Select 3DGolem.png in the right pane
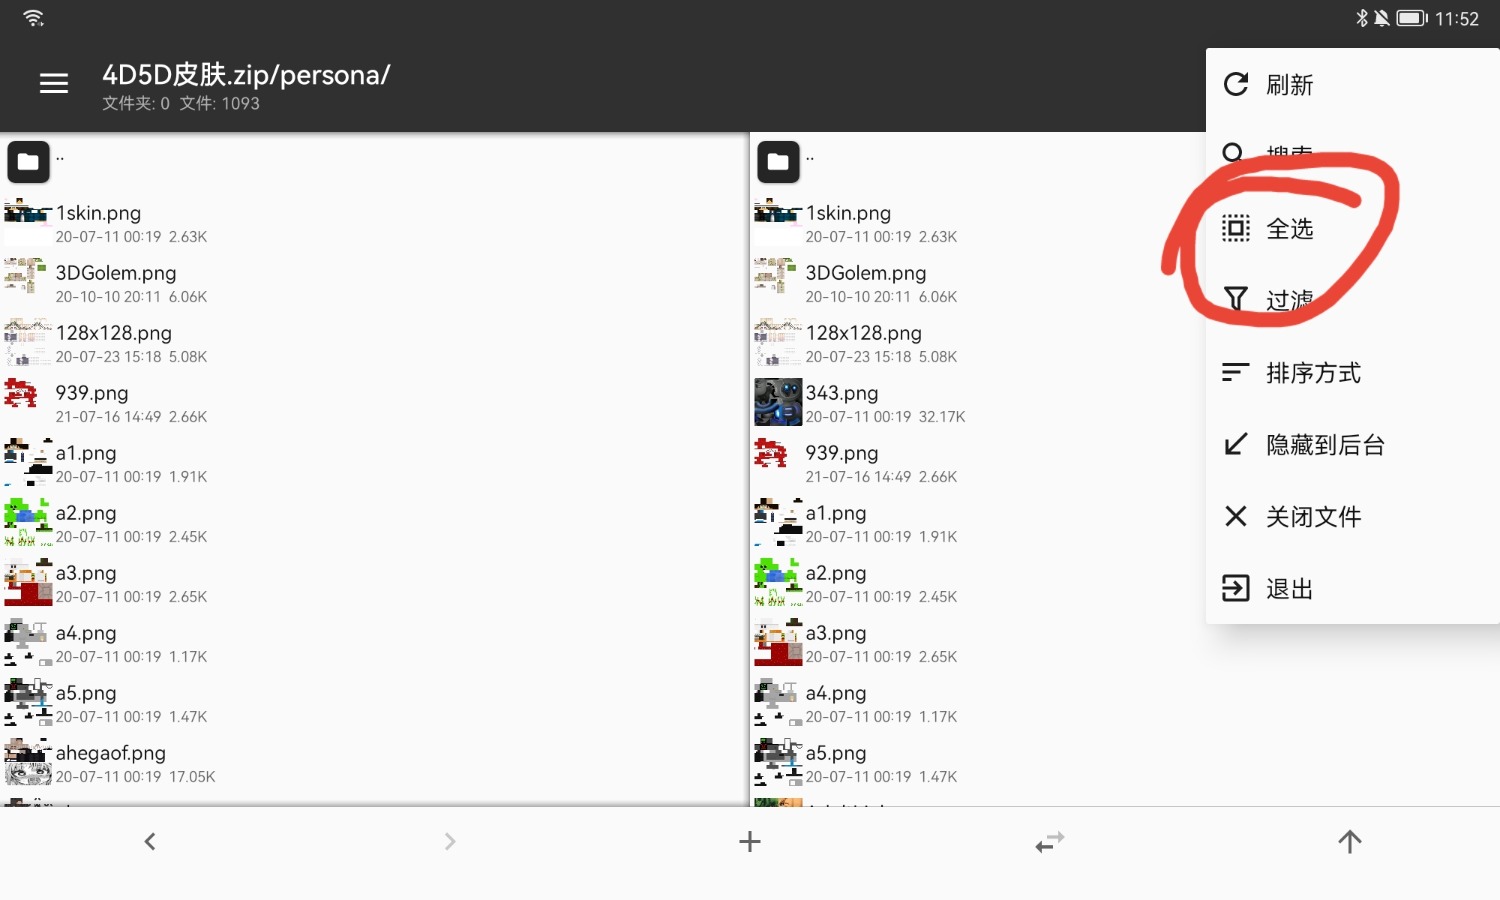 [x=978, y=282]
